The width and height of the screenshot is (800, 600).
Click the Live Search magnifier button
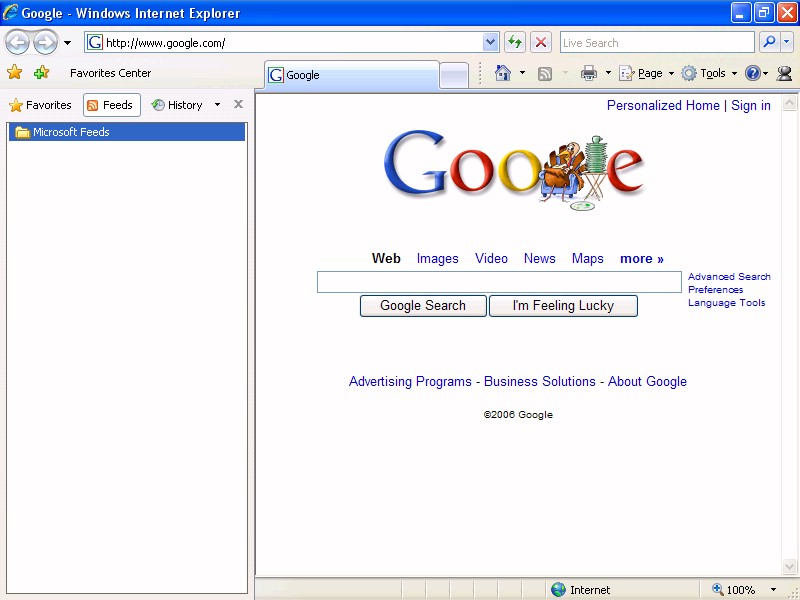[769, 42]
